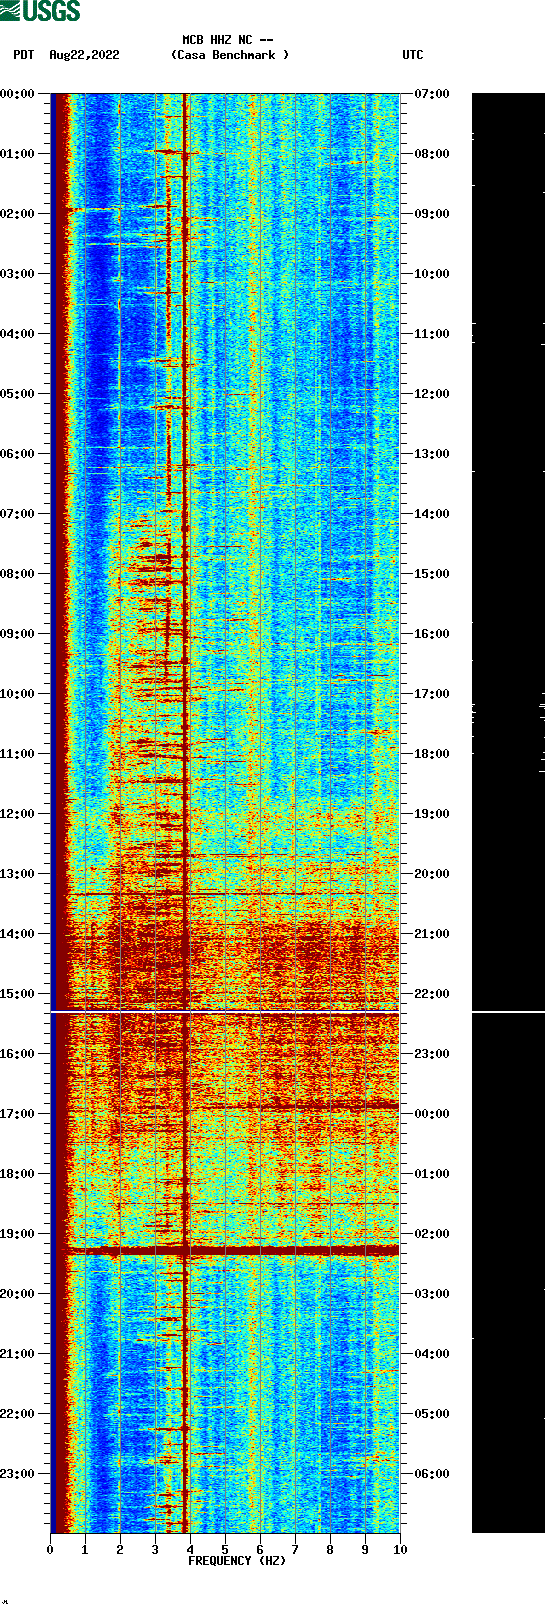Click the 21:00 PDT time label
The image size is (552, 1613).
coord(18,1354)
